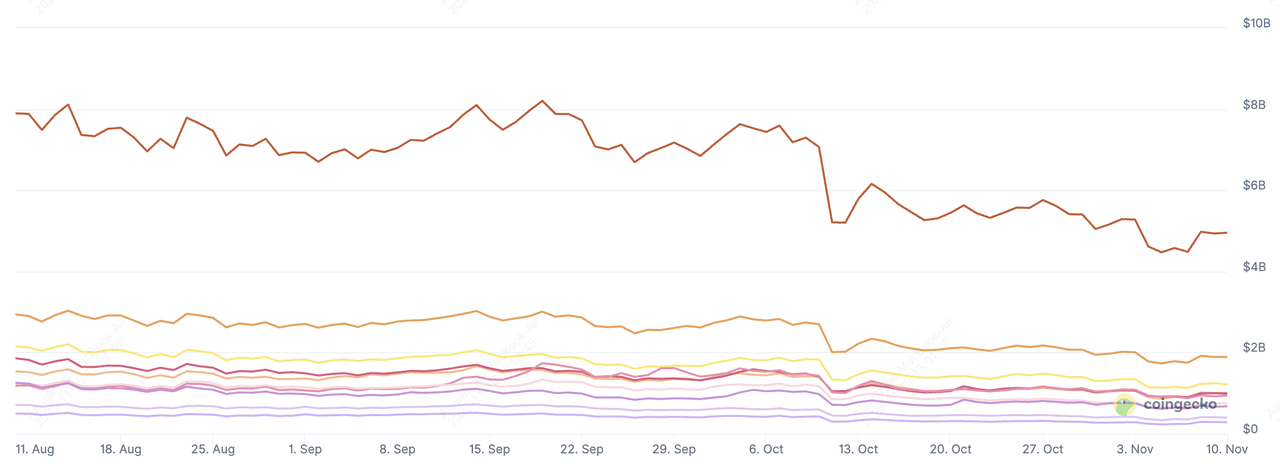
Task: Click the 20. Oct axis label
Action: pyautogui.click(x=951, y=450)
